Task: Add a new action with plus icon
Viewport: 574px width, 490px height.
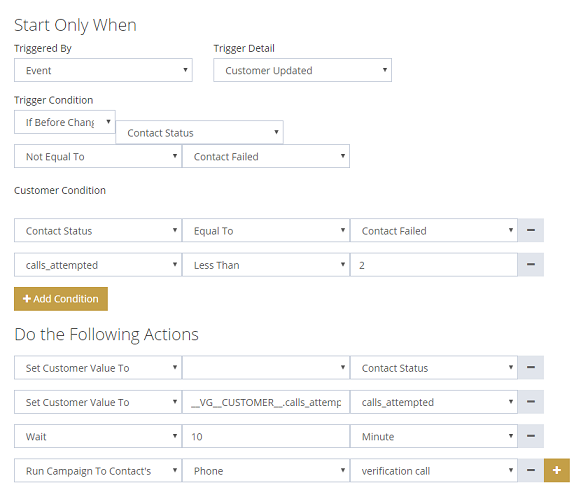Action: click(x=557, y=470)
